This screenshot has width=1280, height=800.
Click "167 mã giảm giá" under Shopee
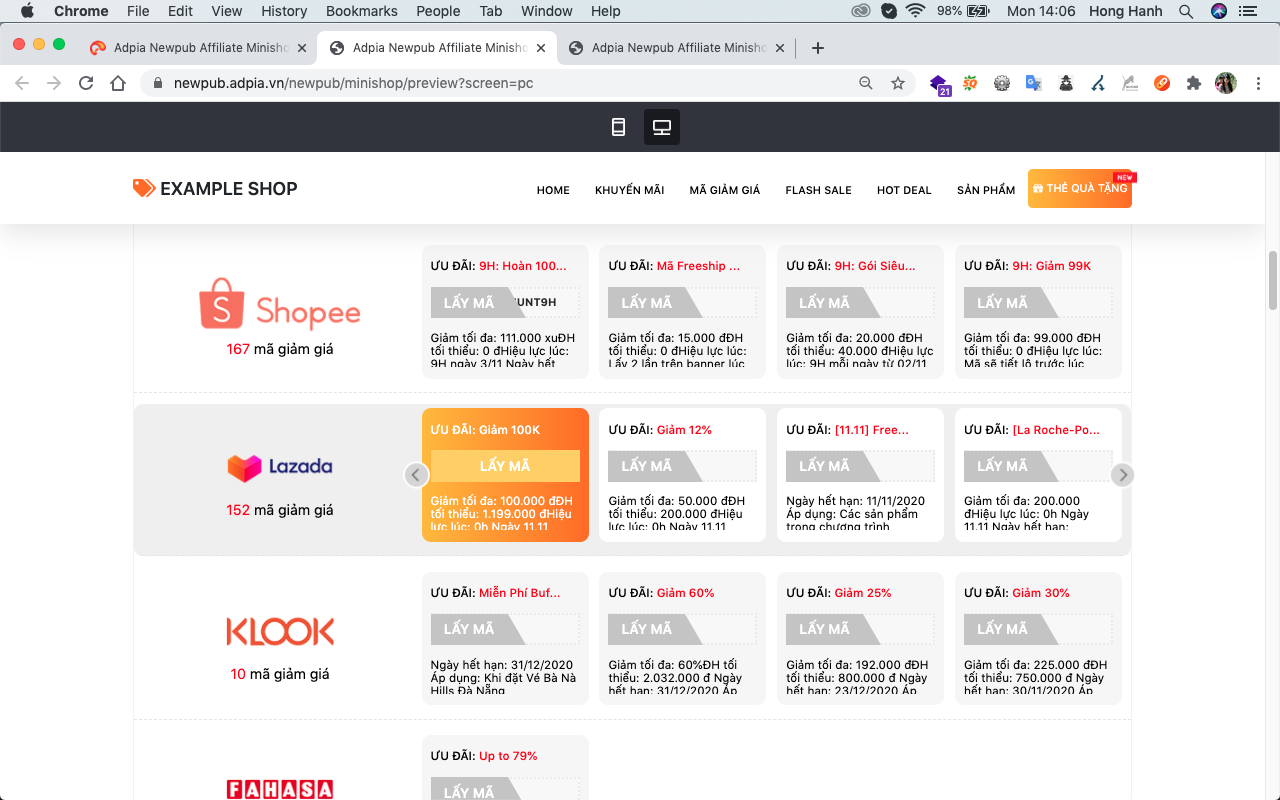click(280, 349)
